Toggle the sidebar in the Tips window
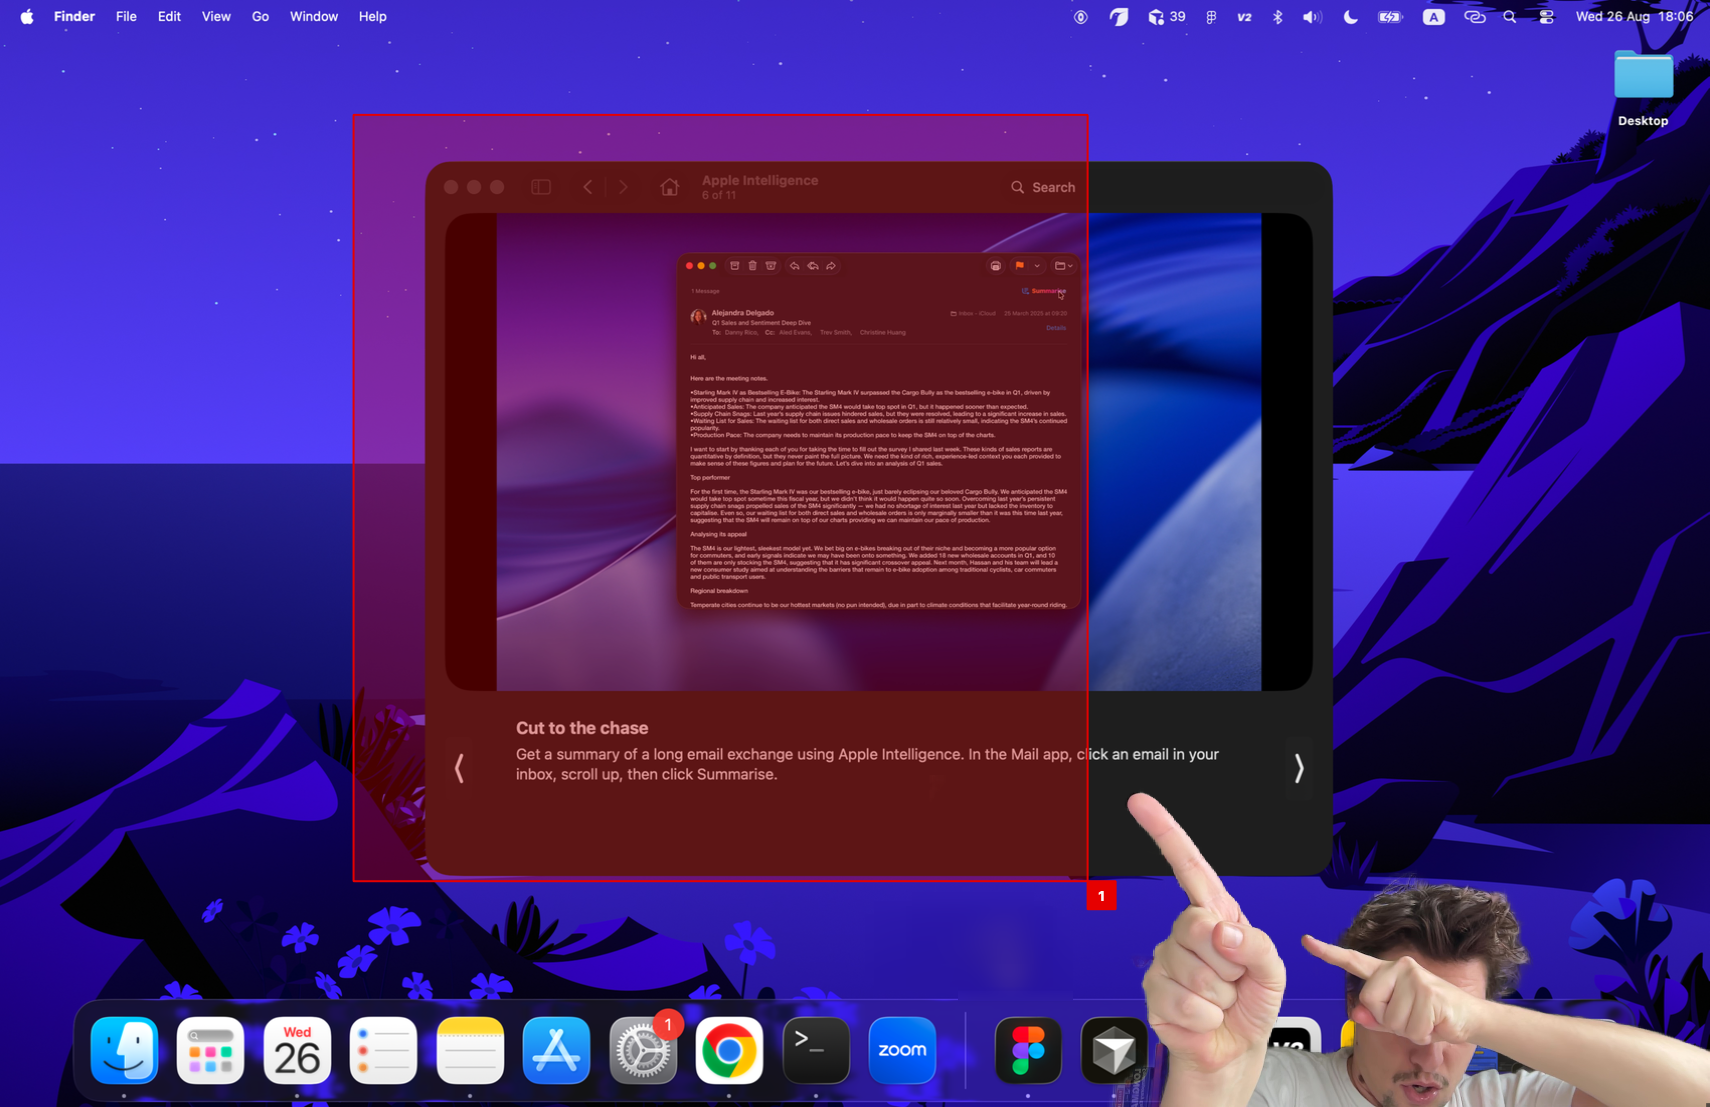This screenshot has height=1107, width=1710. coord(541,187)
